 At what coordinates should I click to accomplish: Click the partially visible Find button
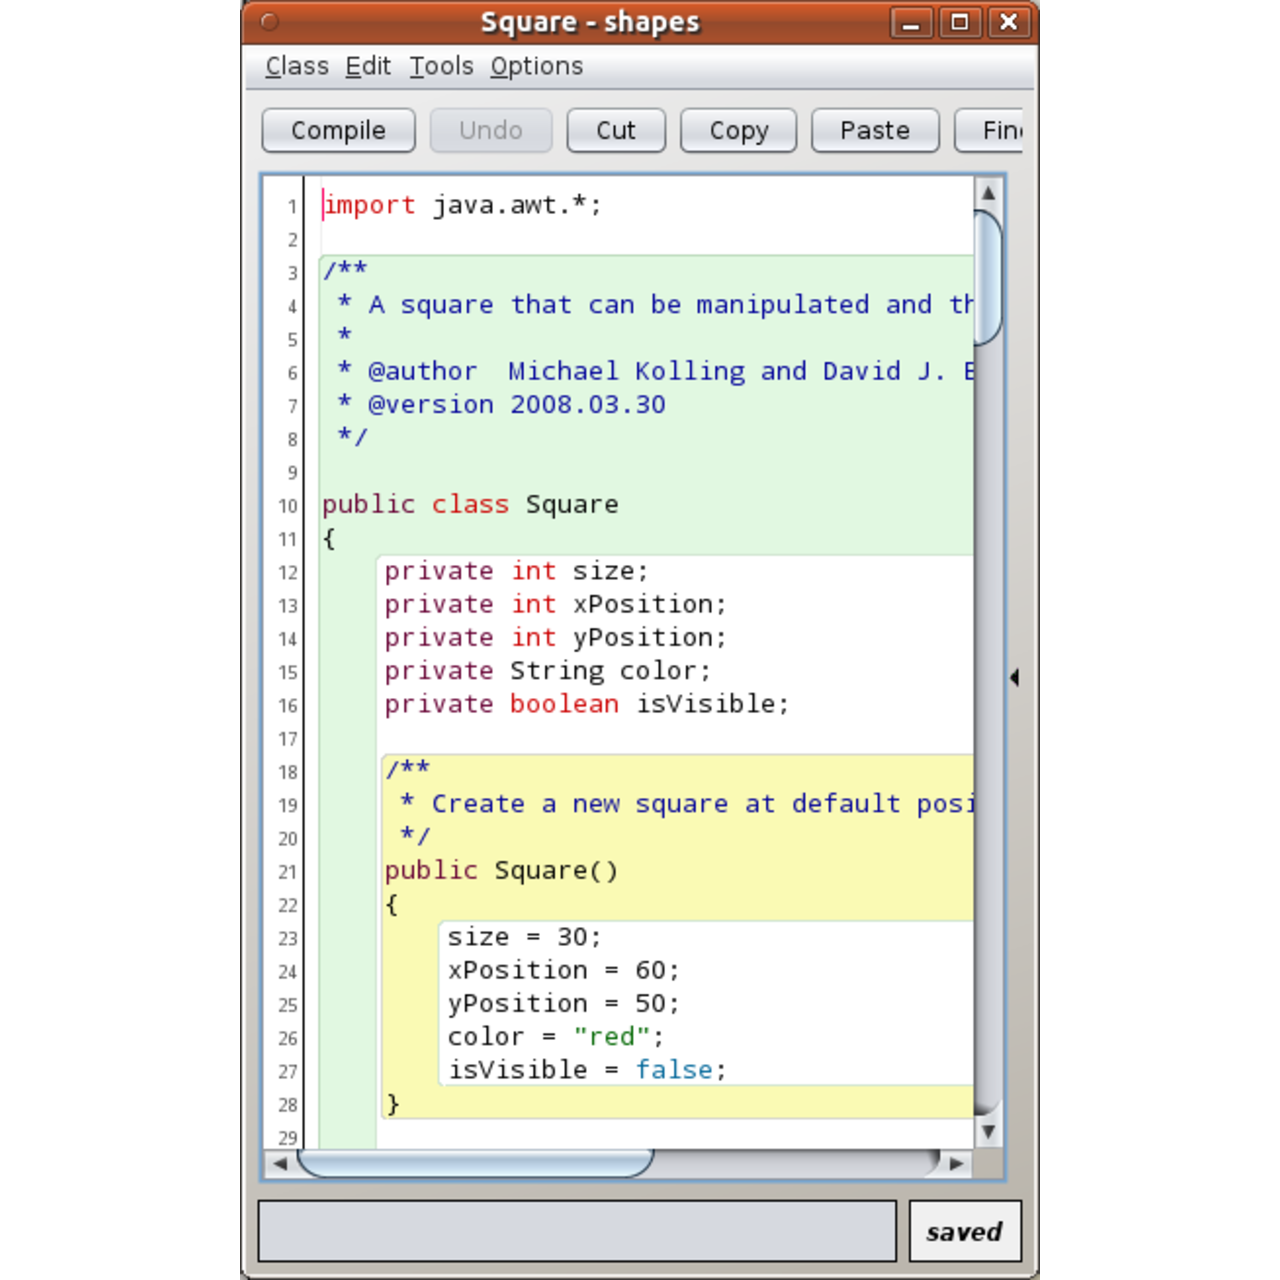pos(992,131)
